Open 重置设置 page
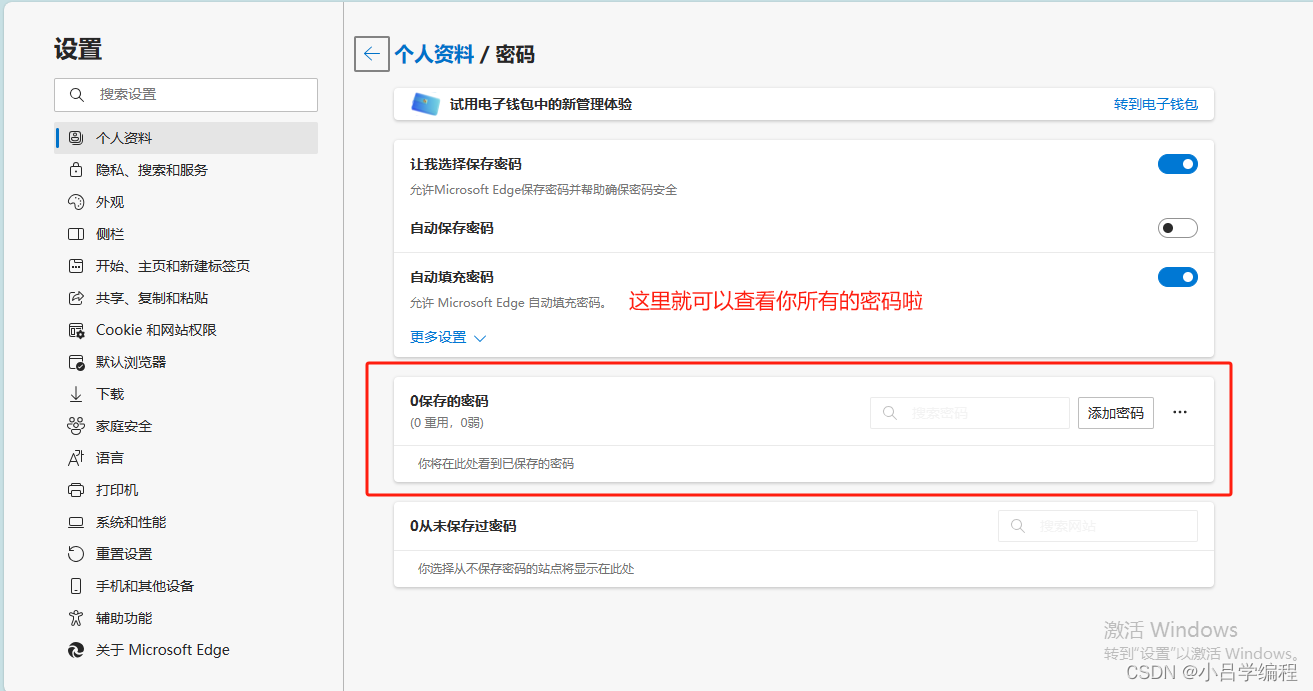1313x691 pixels. [x=187, y=554]
